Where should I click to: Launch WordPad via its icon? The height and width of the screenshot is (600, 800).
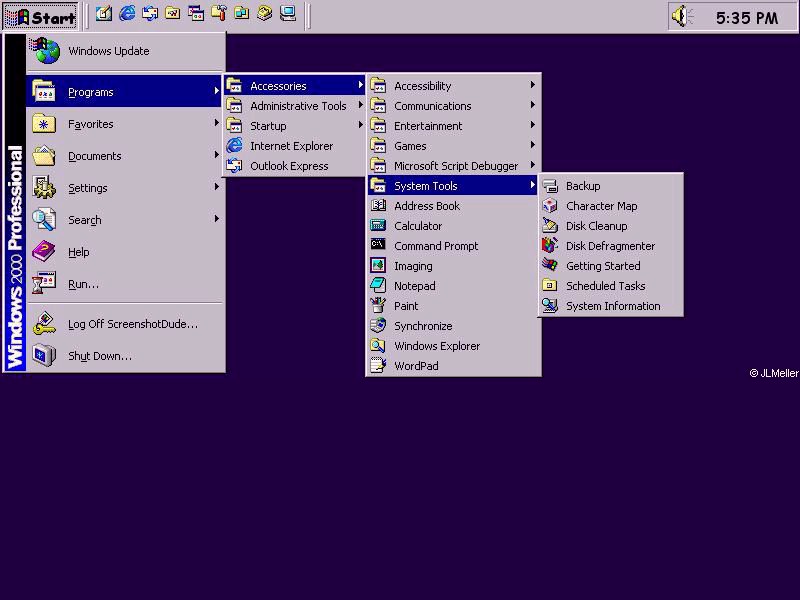(378, 365)
